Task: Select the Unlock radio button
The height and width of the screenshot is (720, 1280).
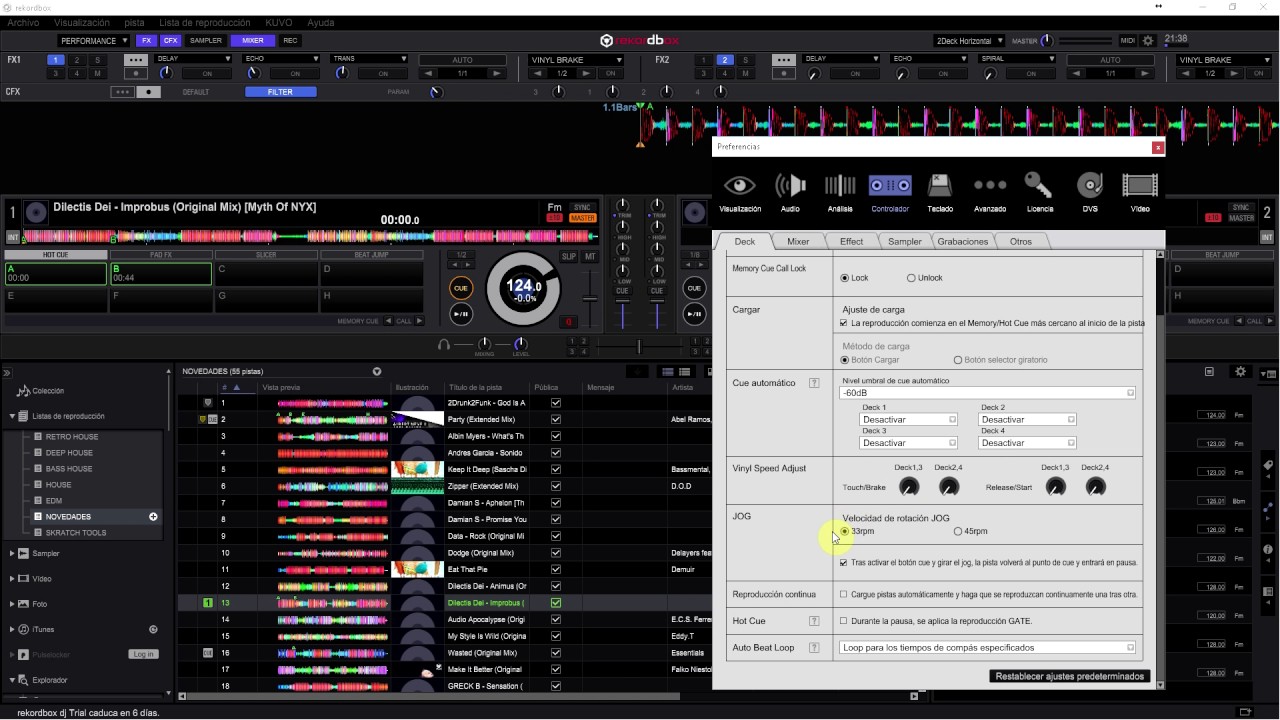Action: point(911,278)
